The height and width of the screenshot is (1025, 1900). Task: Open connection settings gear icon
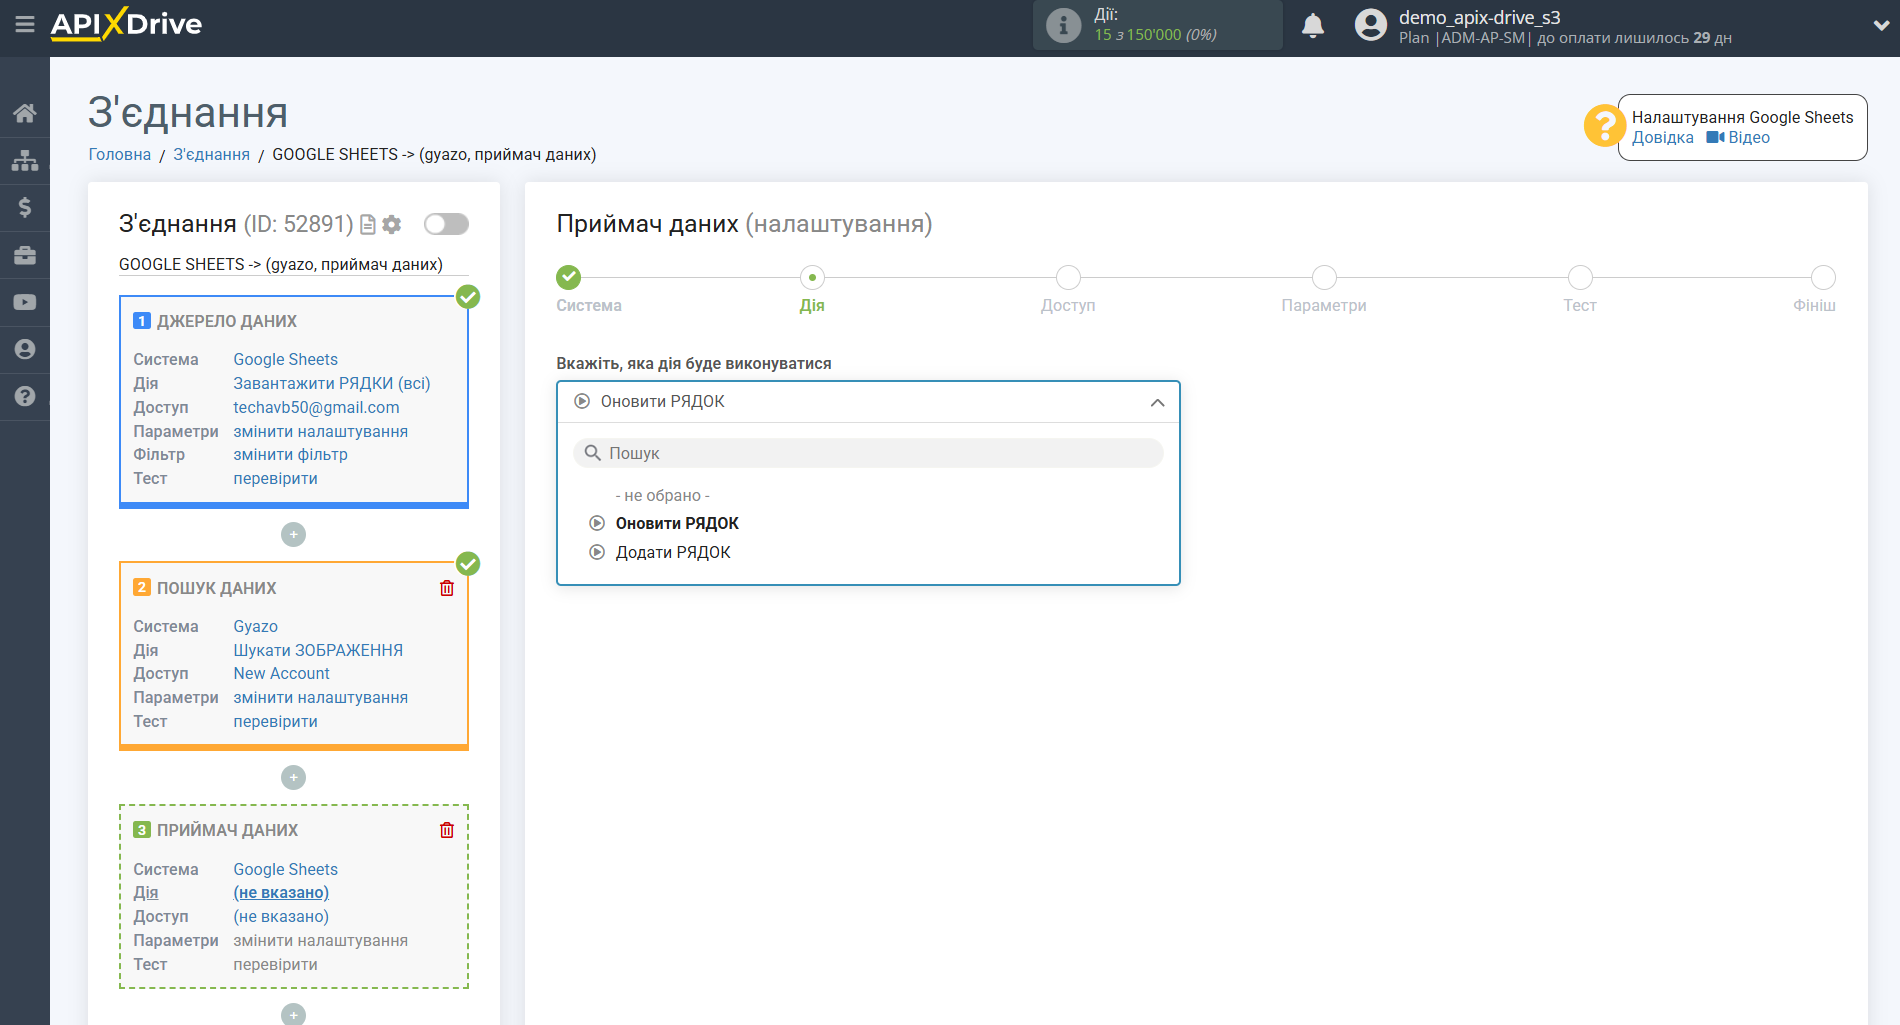392,225
